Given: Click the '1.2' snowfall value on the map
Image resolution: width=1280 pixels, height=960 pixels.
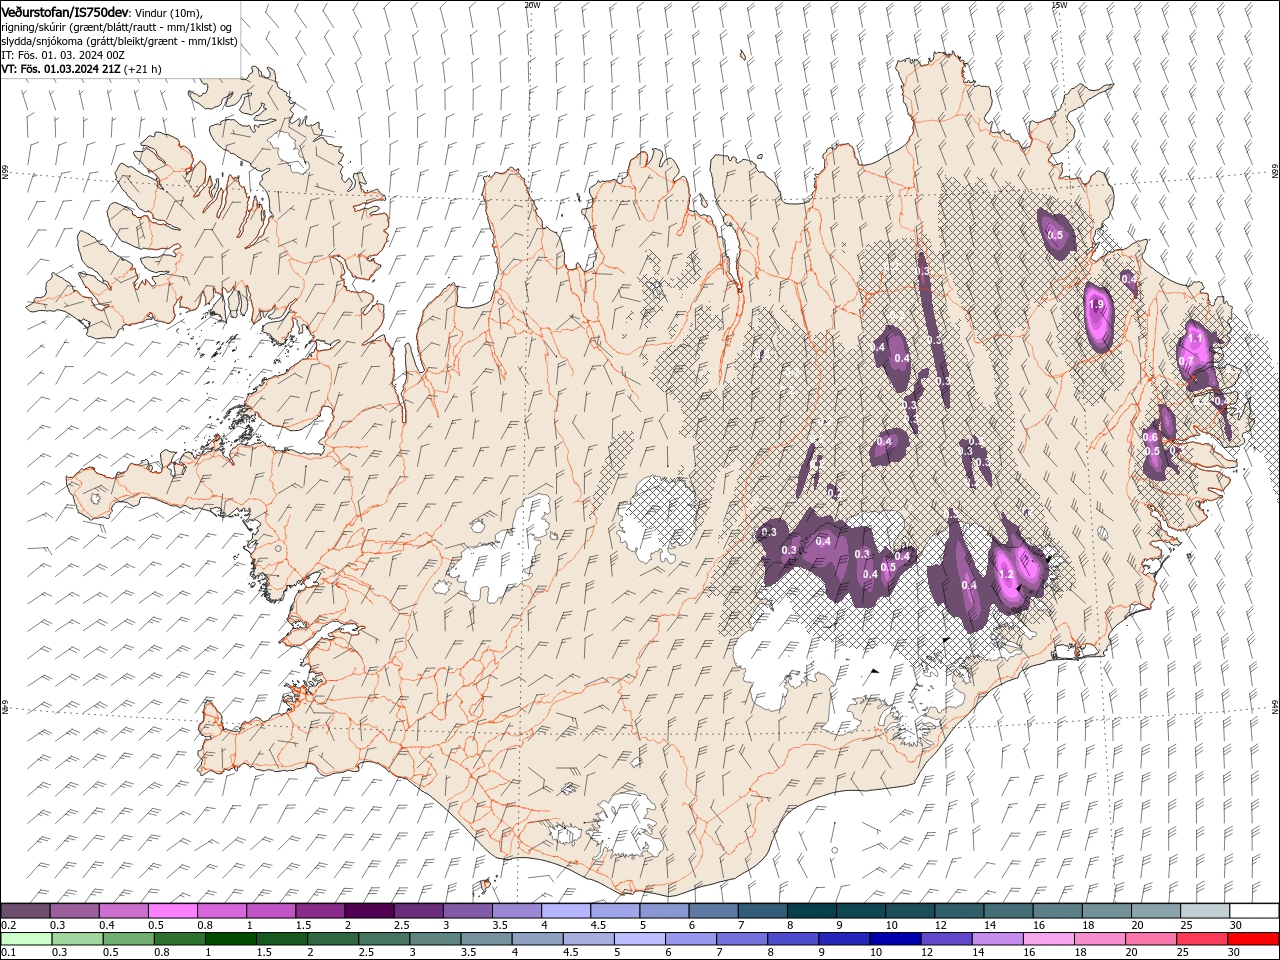Looking at the screenshot, I should [1007, 575].
